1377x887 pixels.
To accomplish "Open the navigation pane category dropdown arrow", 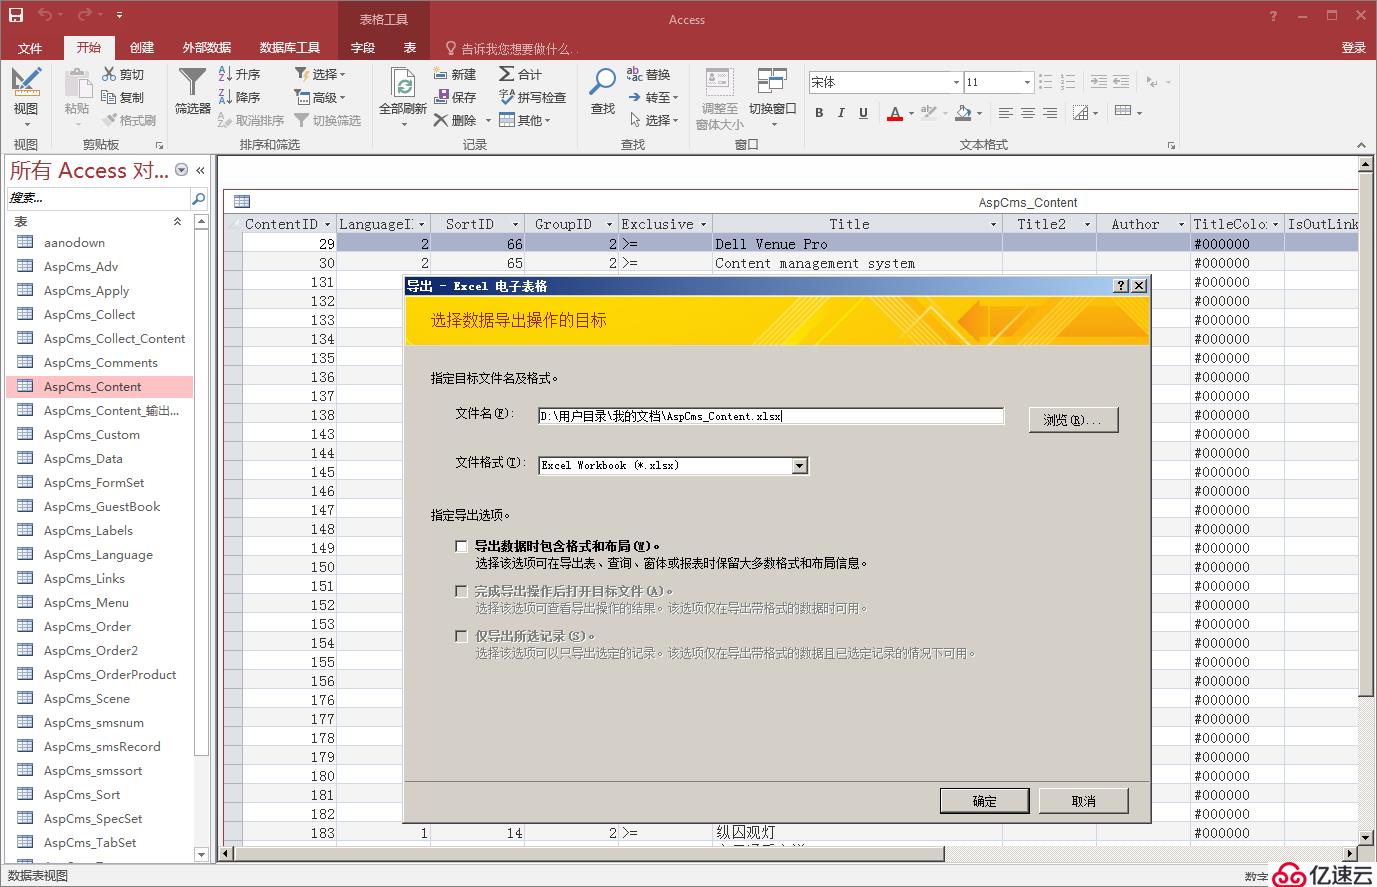I will tap(181, 170).
